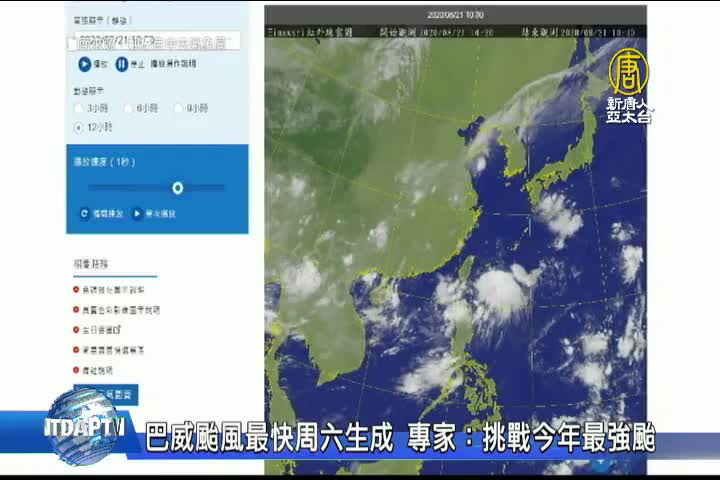Select the 9-hour range radio button
Screen dimensions: 720x480
[178, 107]
